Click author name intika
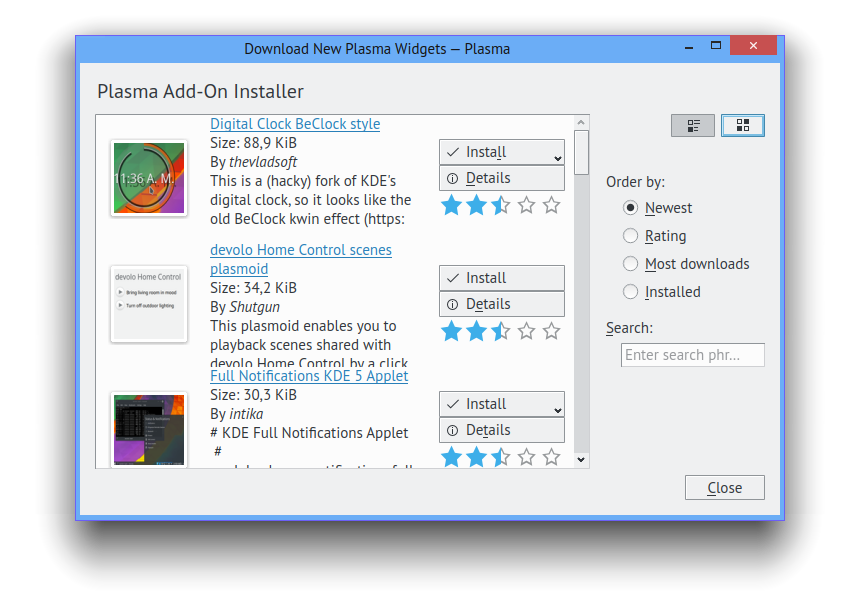This screenshot has width=860, height=606. (246, 414)
